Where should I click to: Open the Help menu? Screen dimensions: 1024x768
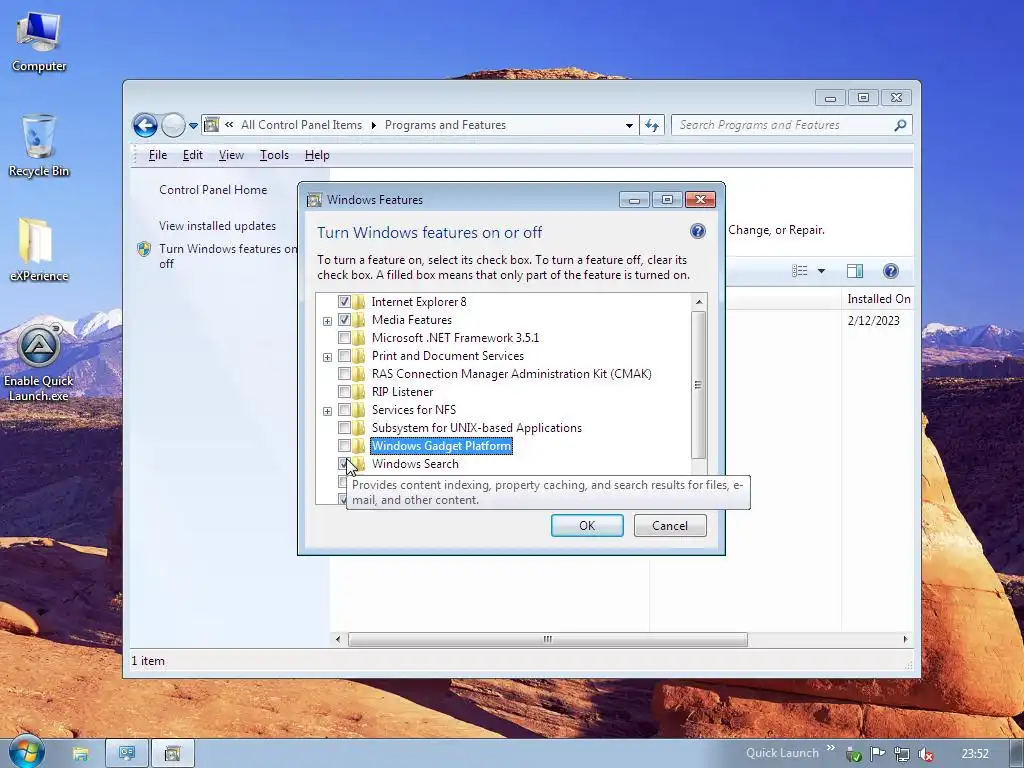coord(317,155)
